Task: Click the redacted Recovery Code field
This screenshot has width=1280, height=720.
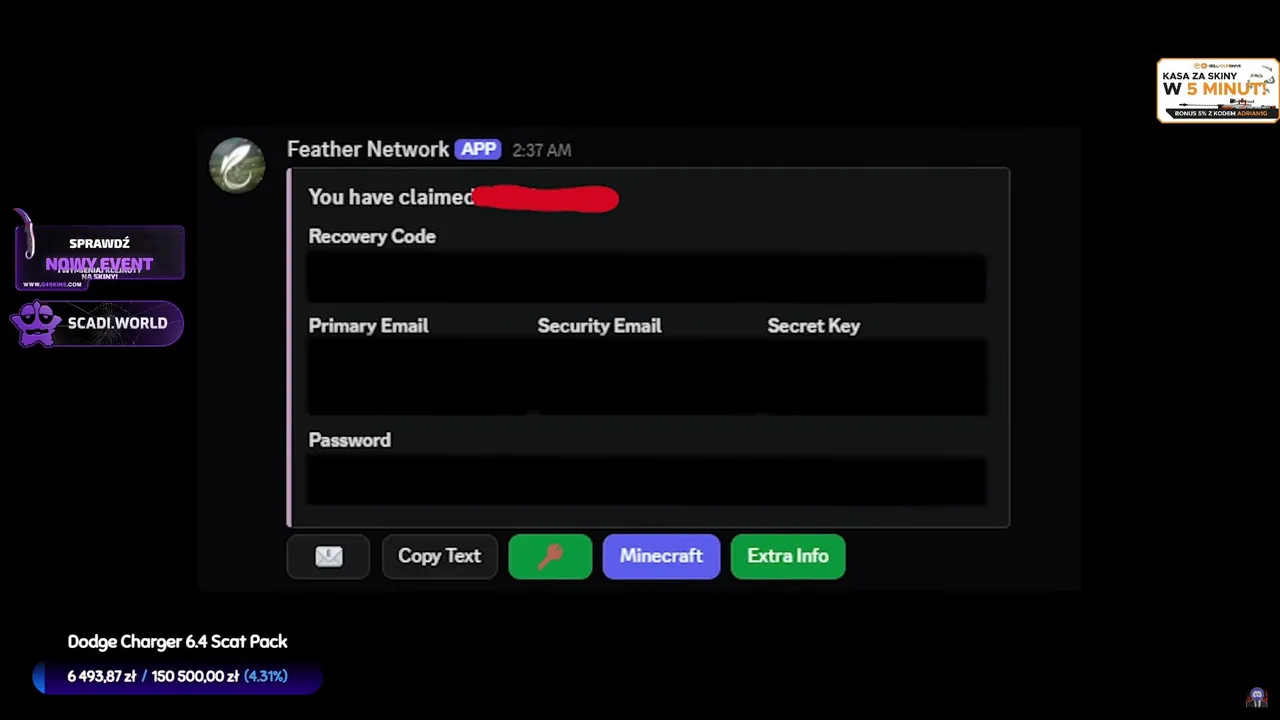Action: click(646, 277)
